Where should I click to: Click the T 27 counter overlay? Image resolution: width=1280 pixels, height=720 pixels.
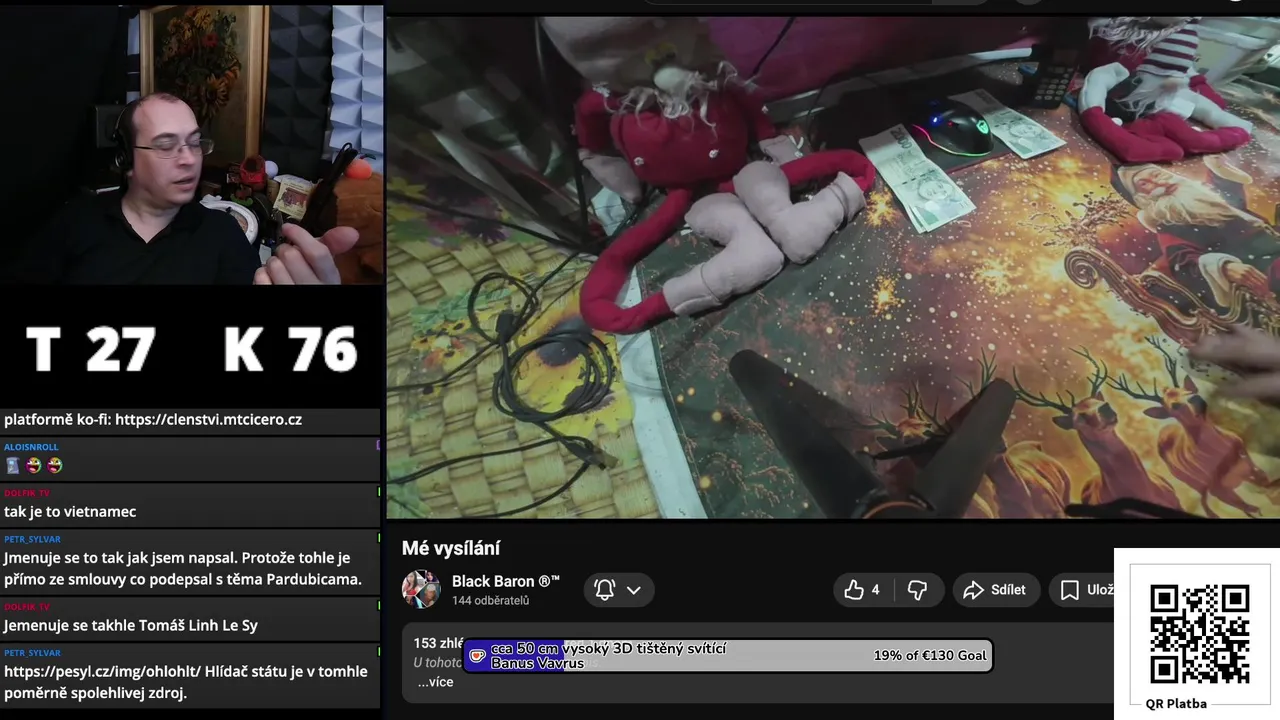(90, 349)
